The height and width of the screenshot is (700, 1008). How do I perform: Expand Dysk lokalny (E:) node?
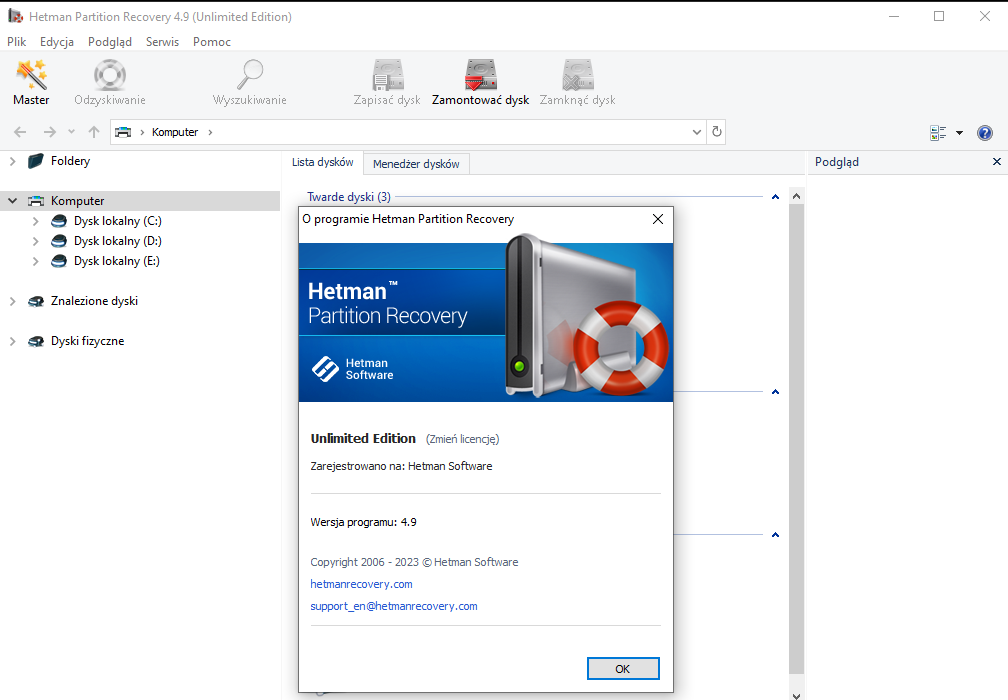(x=35, y=260)
